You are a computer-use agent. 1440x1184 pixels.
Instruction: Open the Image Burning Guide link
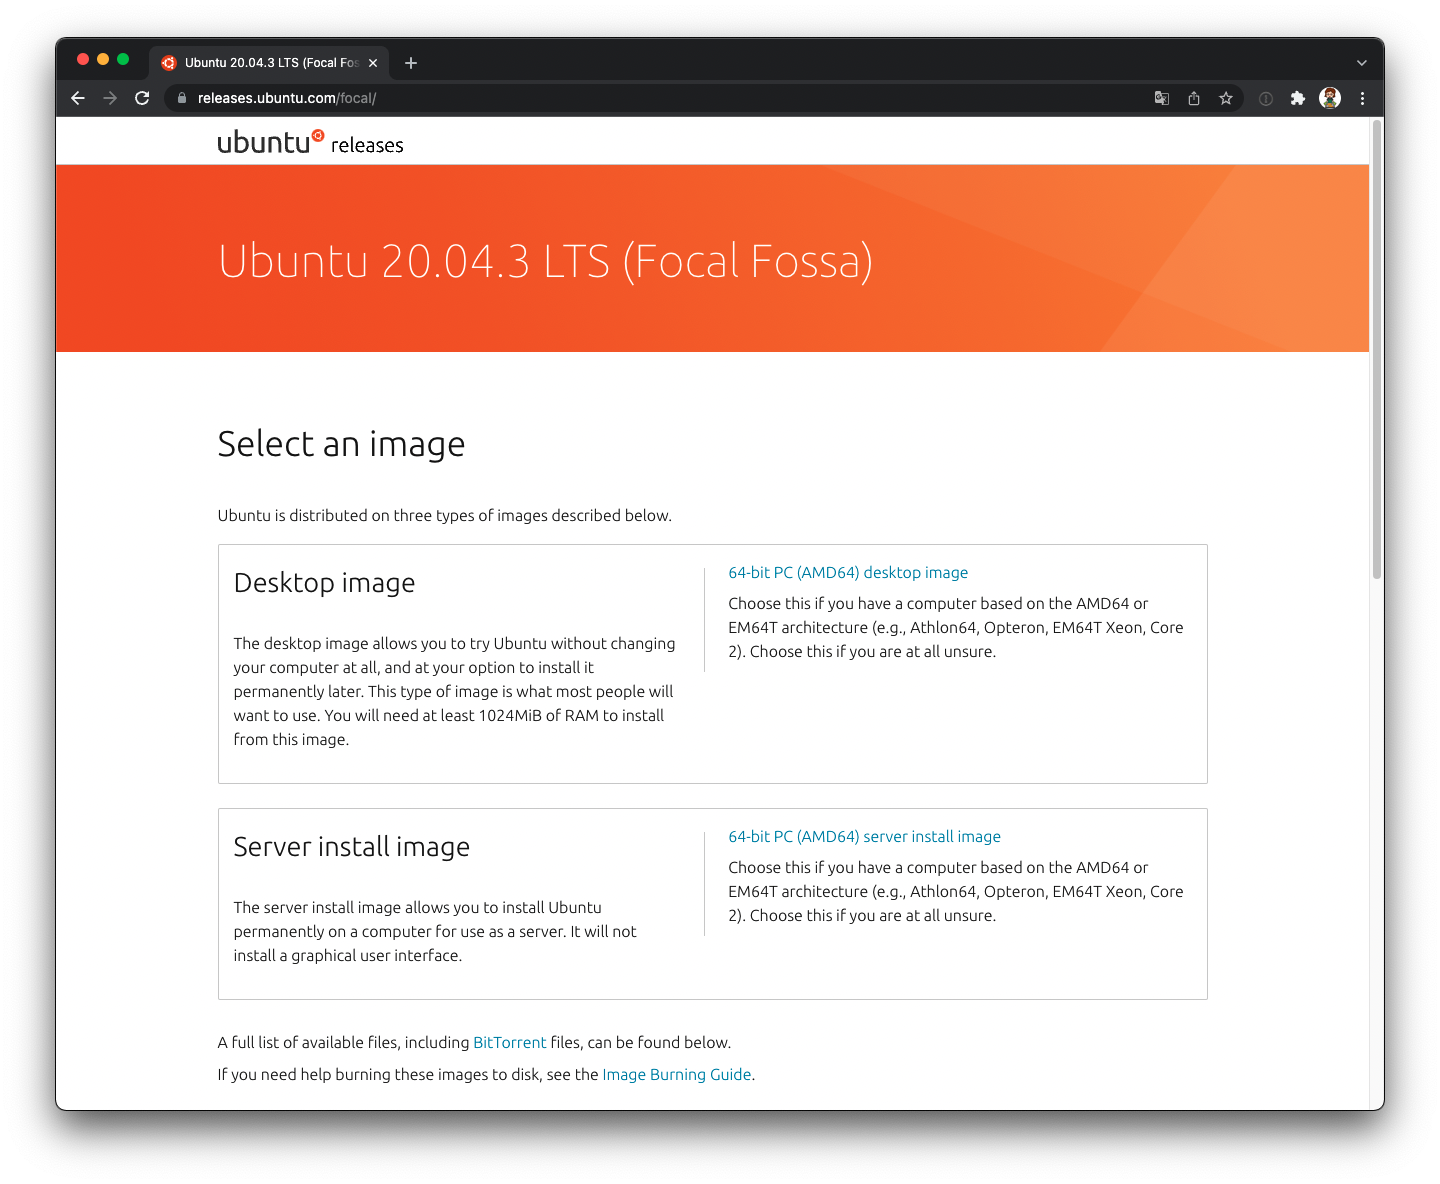pyautogui.click(x=677, y=1074)
